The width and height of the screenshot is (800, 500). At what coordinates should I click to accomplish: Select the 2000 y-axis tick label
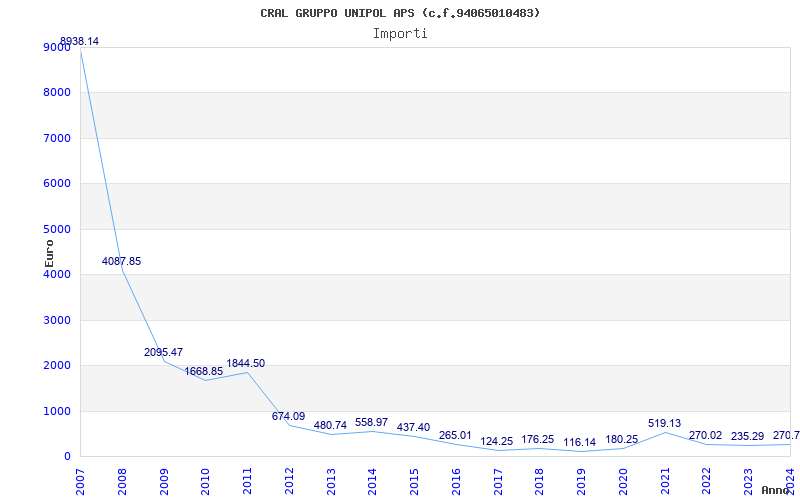tap(57, 366)
